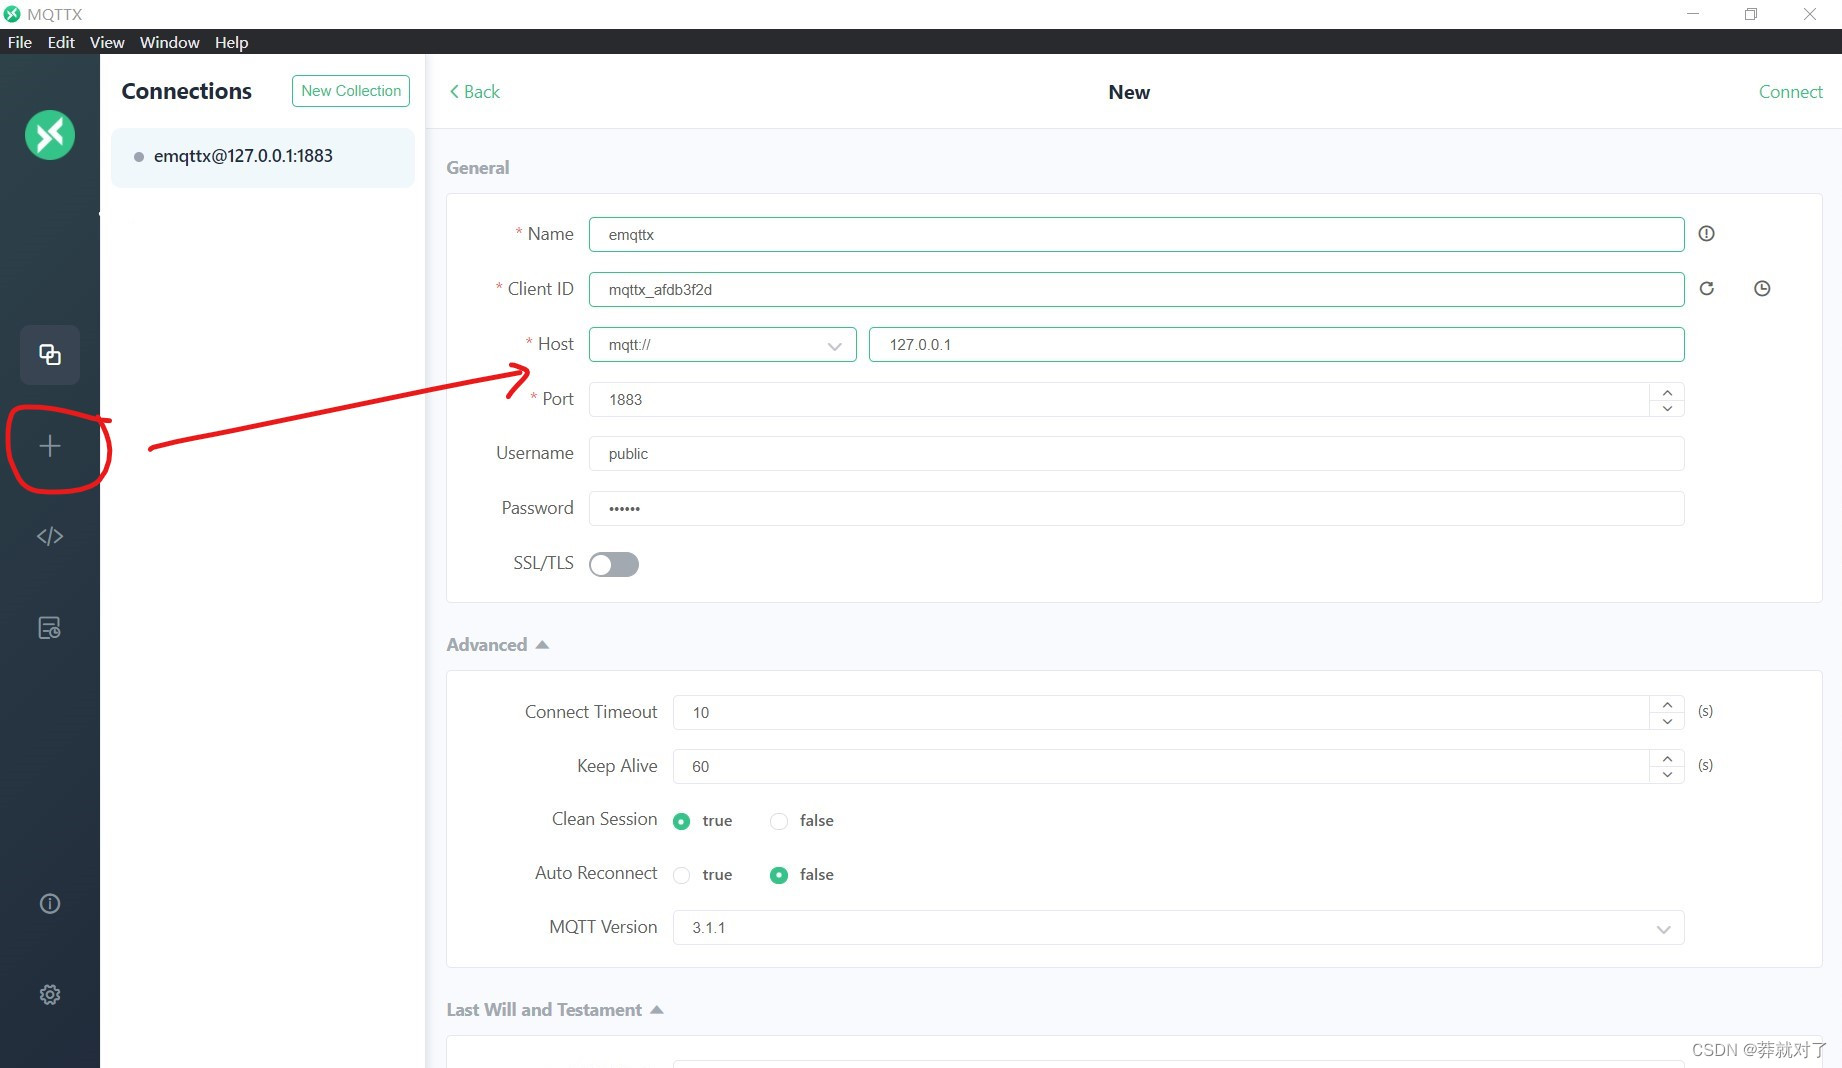Toggle the SSL/TLS switch
Screen dimensions: 1842x1068
tap(614, 565)
